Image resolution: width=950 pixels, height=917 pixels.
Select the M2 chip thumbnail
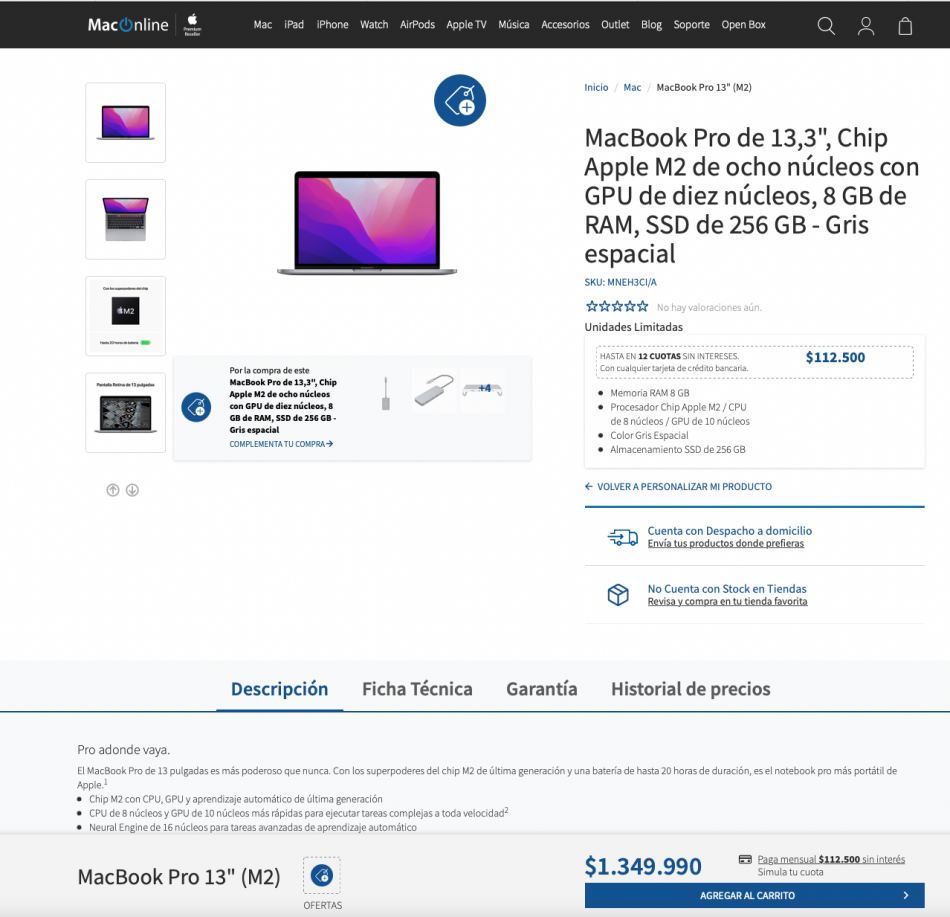click(125, 316)
